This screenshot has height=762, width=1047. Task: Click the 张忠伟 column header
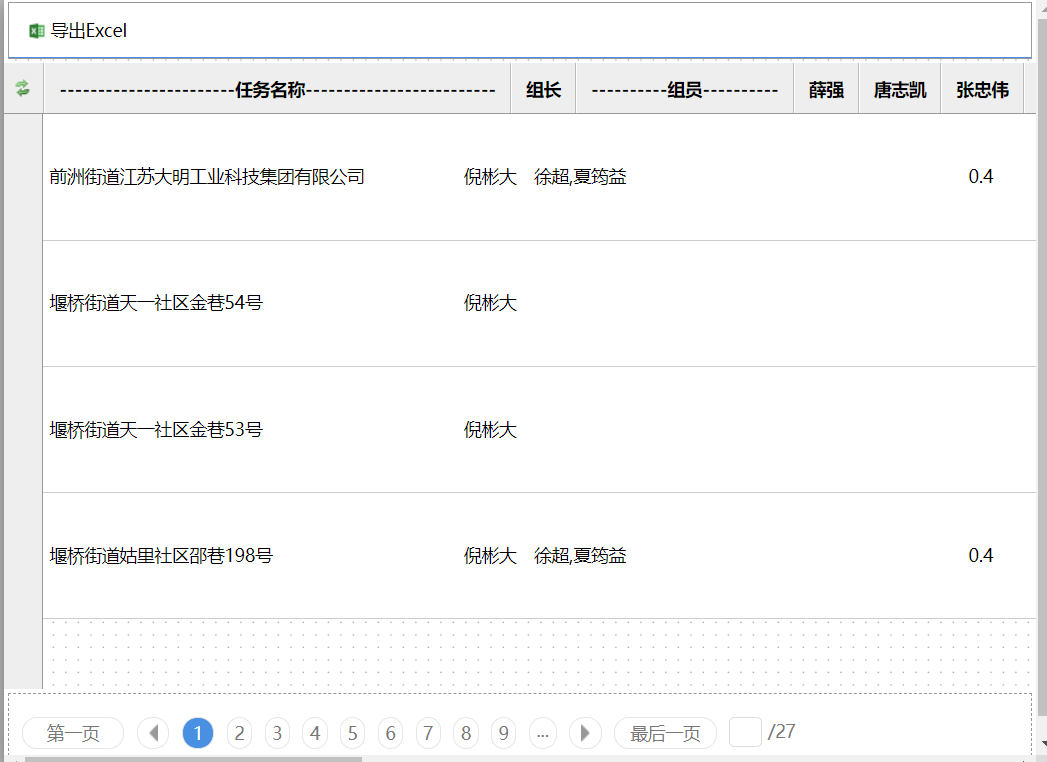point(982,90)
